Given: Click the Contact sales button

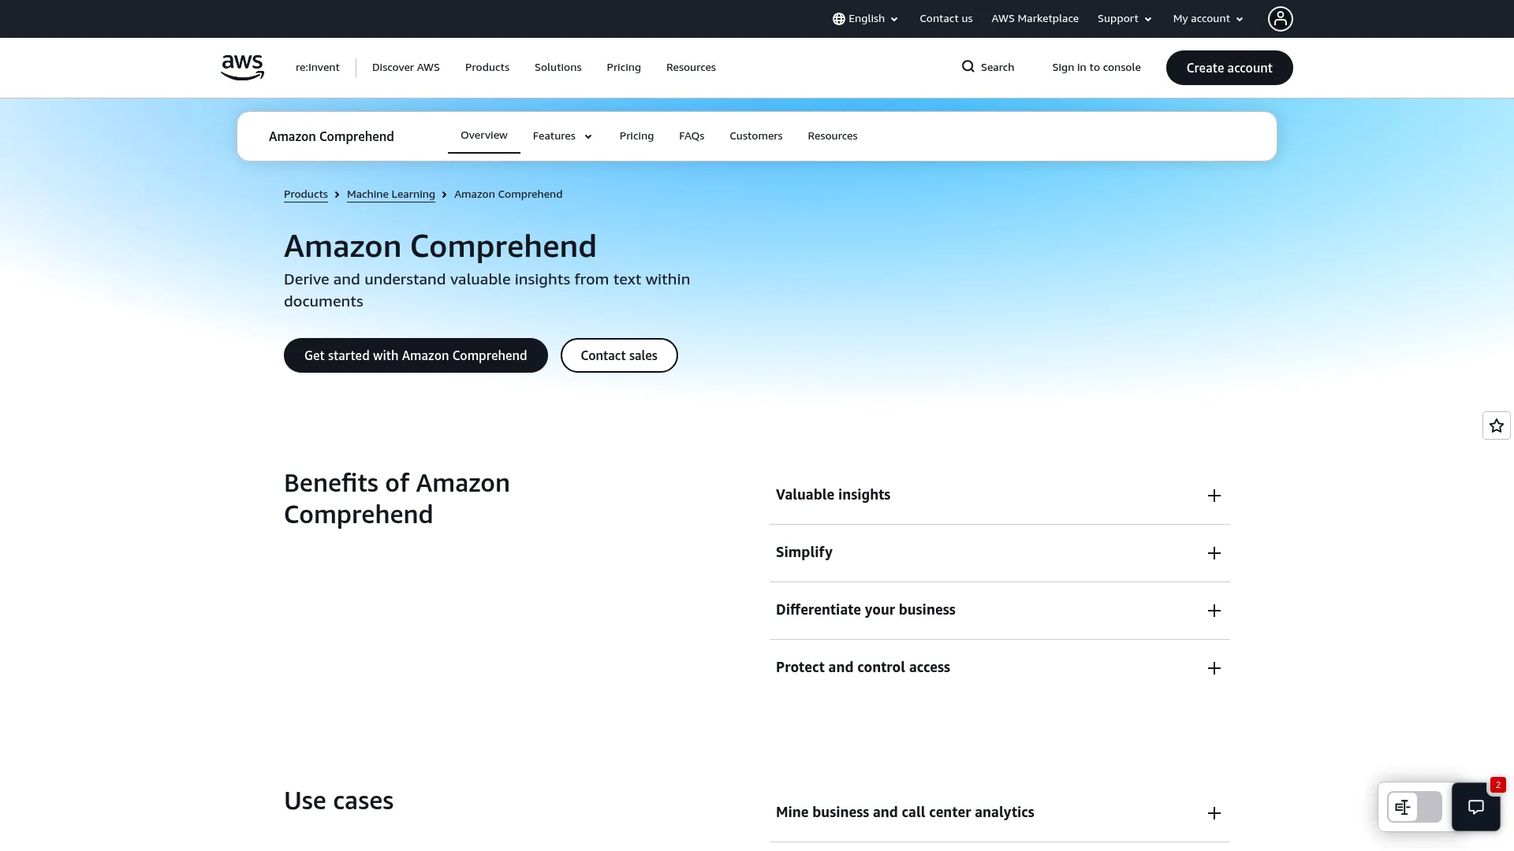Looking at the screenshot, I should tap(619, 355).
